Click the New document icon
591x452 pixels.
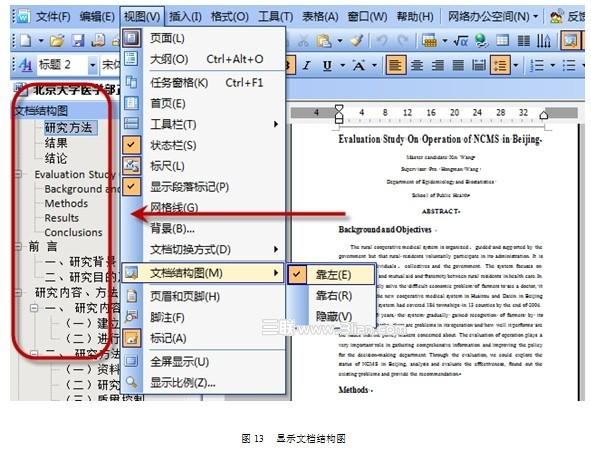[26, 41]
